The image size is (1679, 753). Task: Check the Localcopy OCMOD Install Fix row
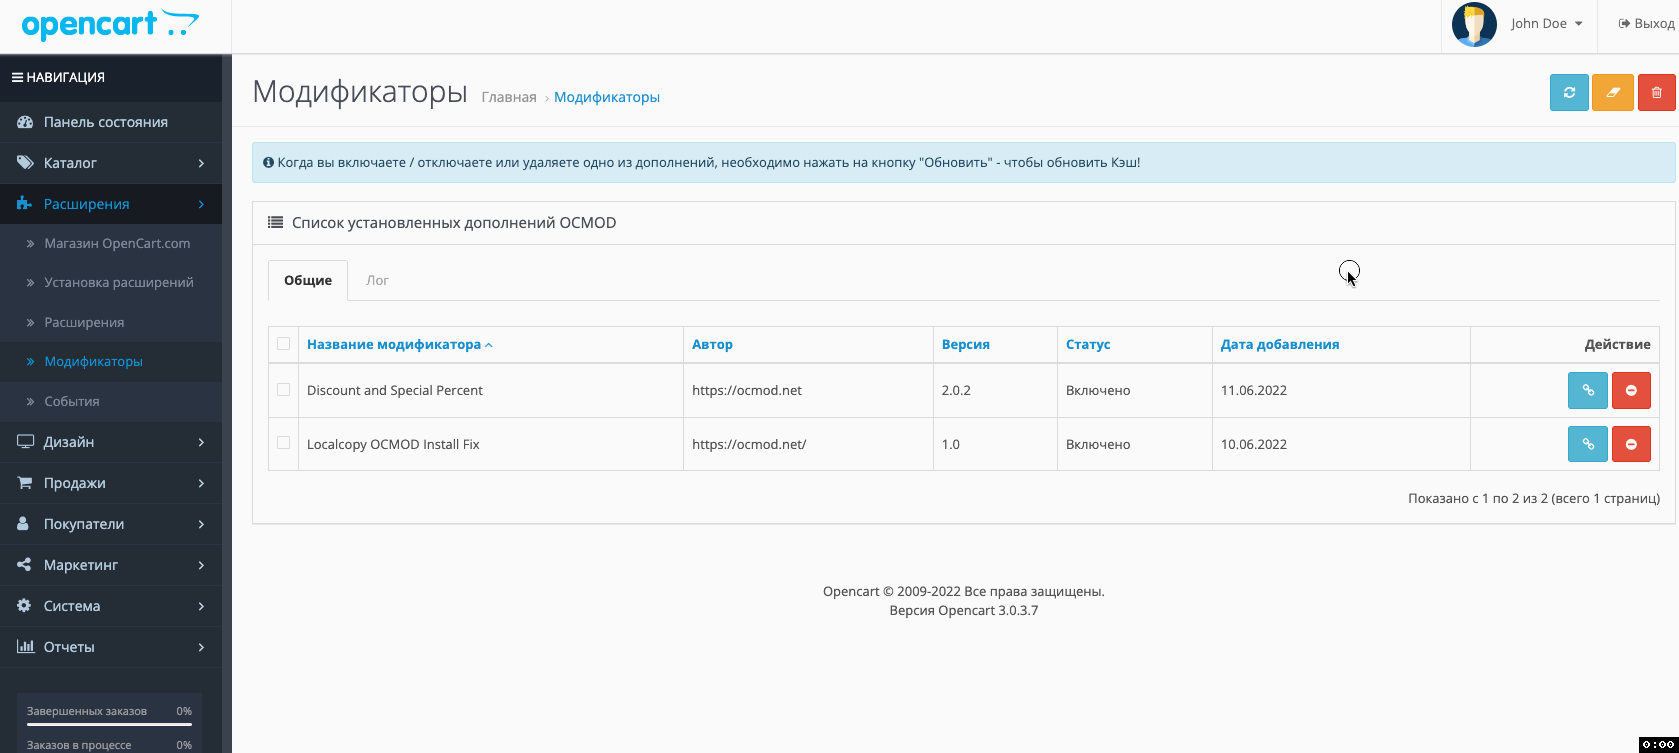click(x=284, y=443)
